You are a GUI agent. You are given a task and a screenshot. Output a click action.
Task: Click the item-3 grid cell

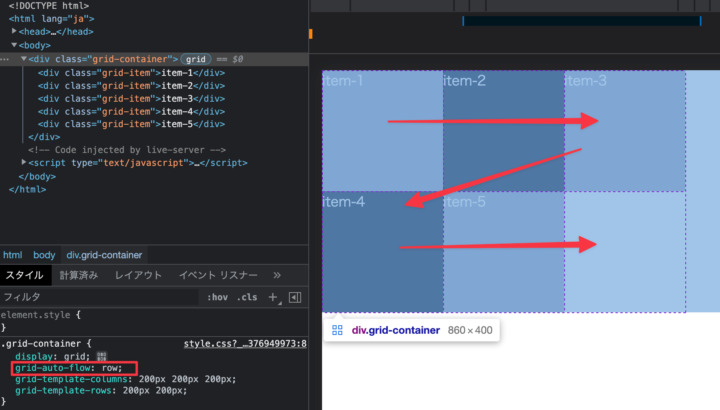click(x=625, y=131)
